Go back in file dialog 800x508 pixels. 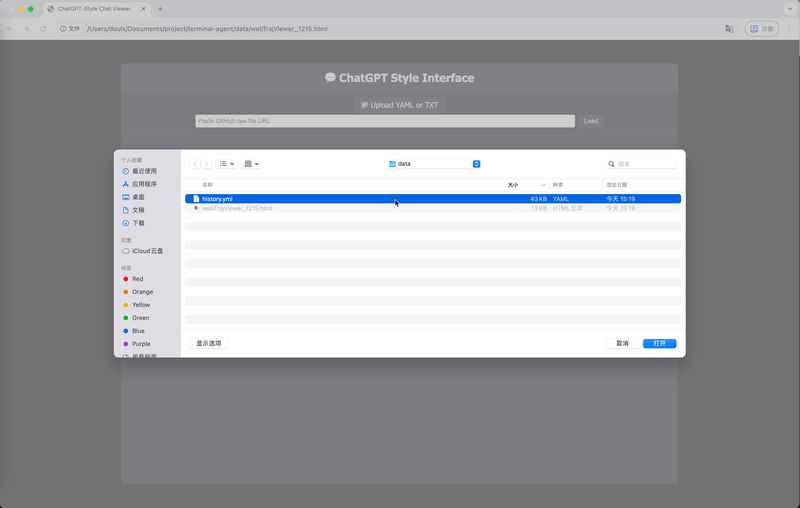tap(195, 164)
